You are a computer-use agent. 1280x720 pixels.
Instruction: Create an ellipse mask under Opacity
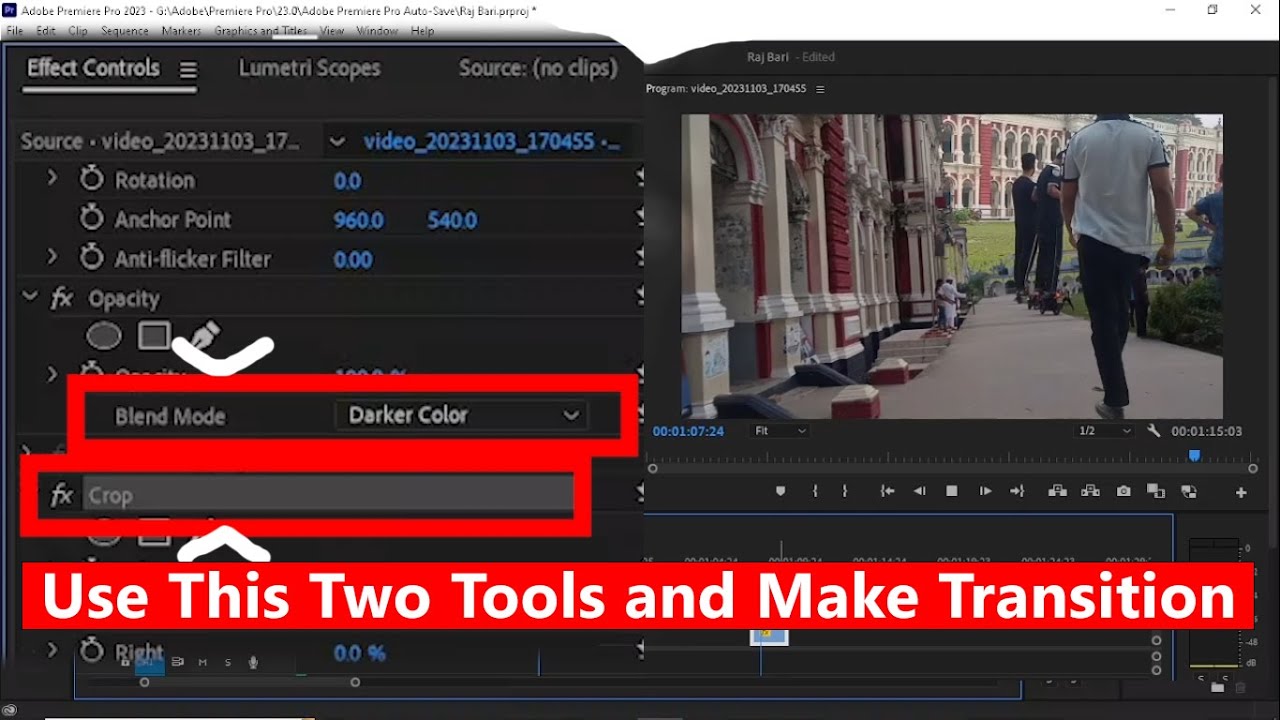(104, 336)
